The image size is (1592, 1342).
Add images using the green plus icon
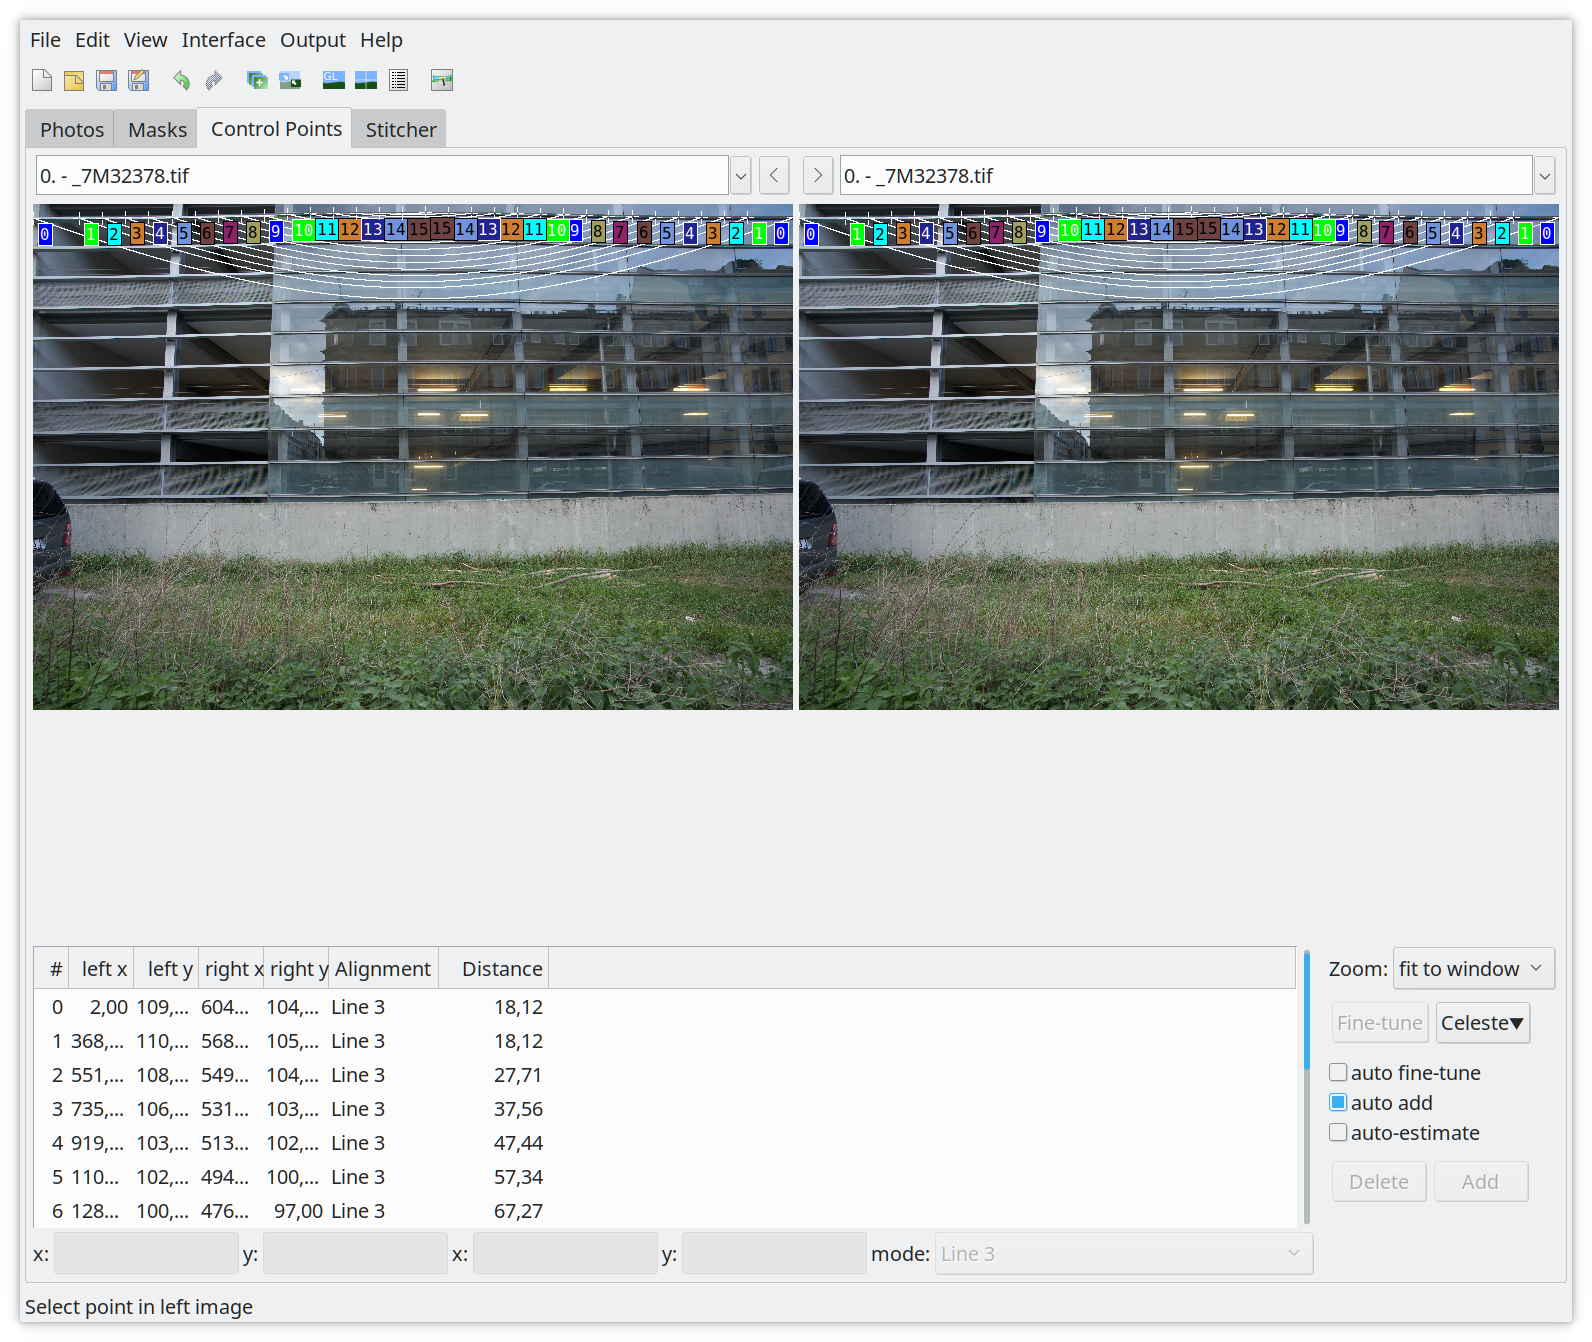(x=257, y=80)
